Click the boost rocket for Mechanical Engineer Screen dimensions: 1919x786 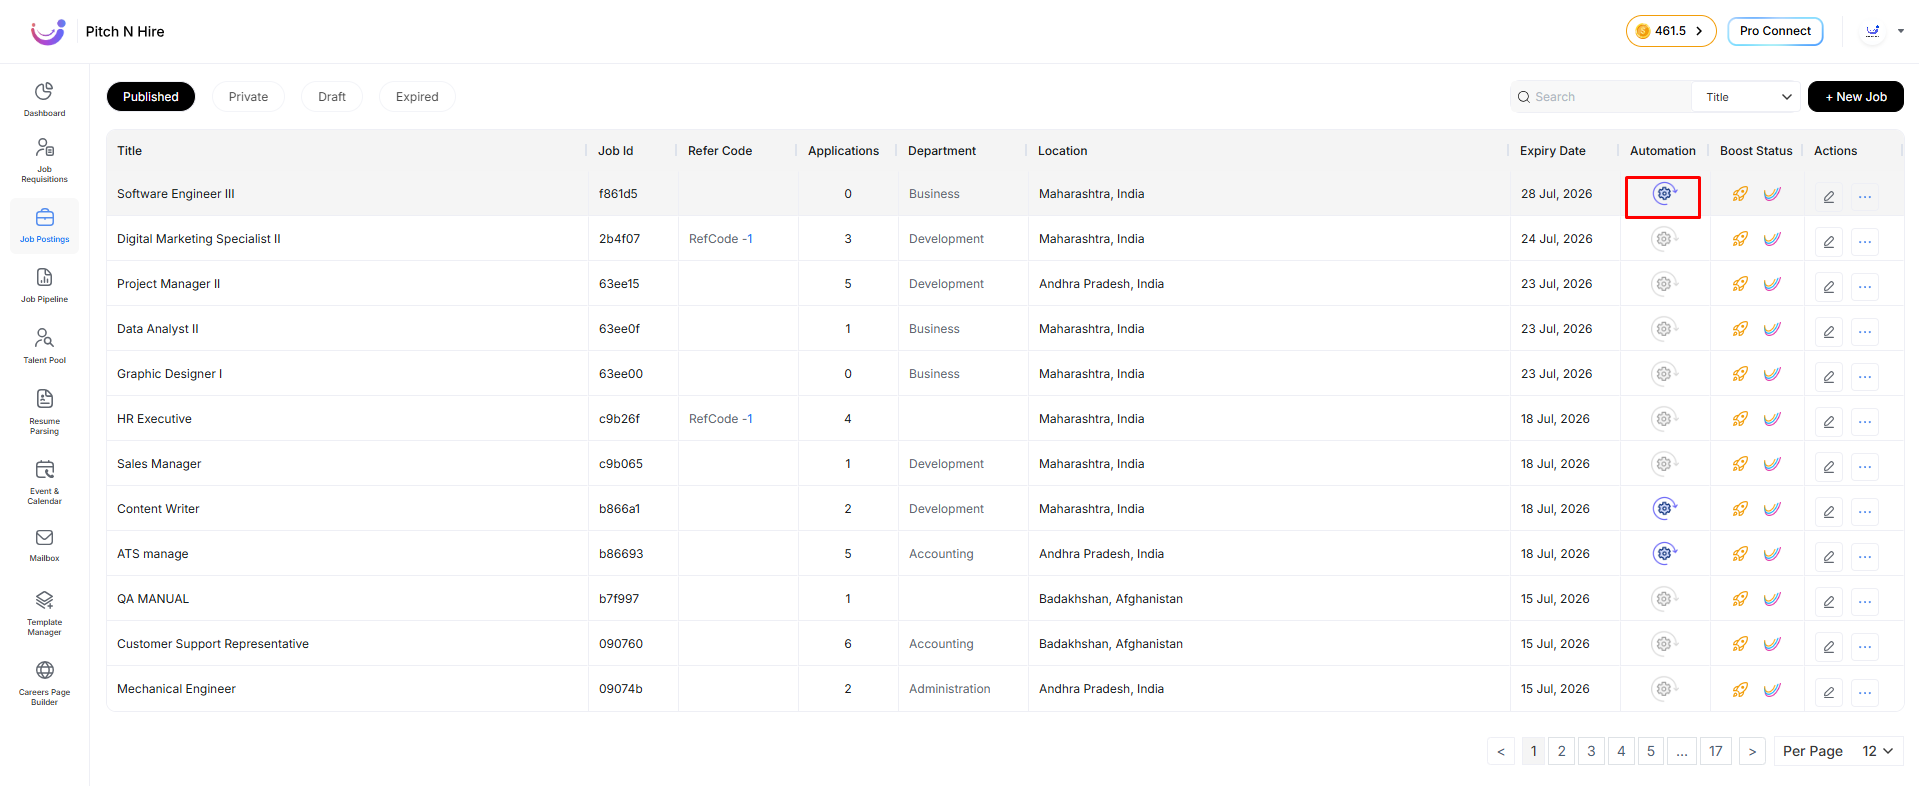point(1740,689)
